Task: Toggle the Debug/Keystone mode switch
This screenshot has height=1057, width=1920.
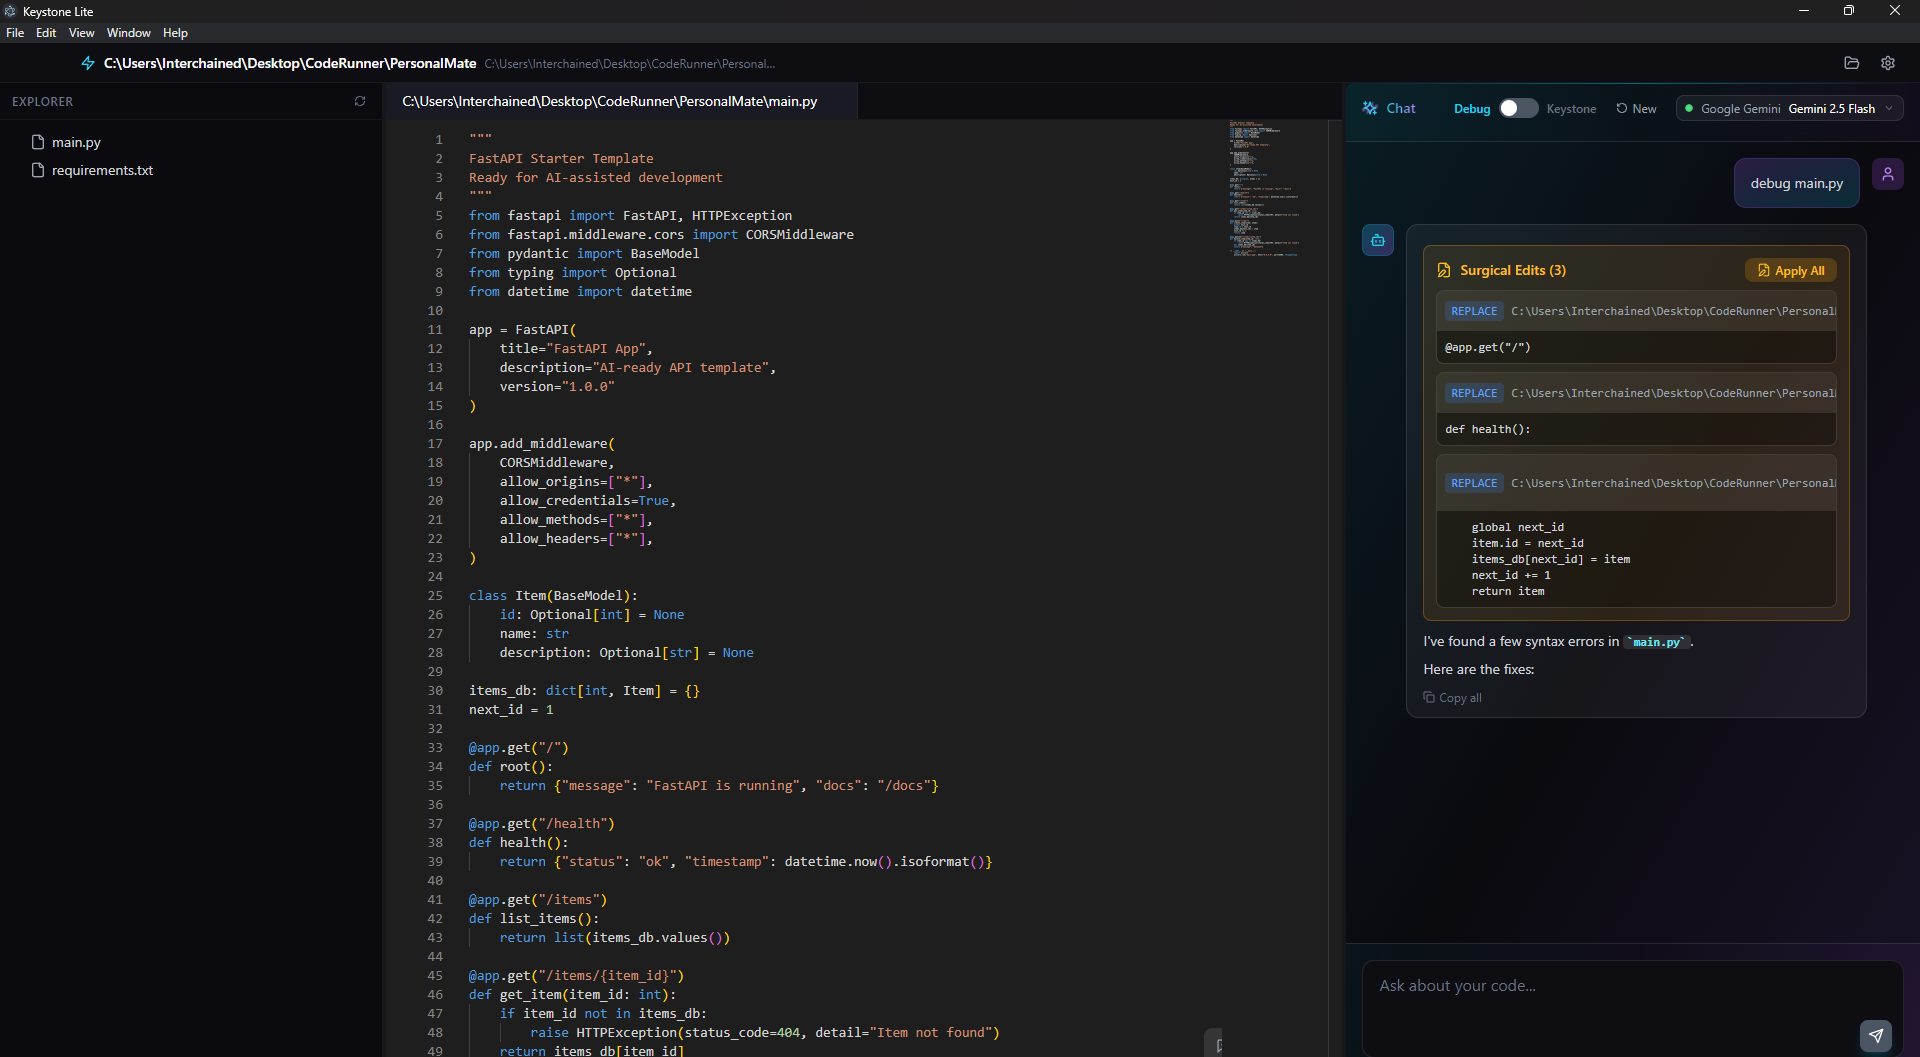Action: point(1518,108)
